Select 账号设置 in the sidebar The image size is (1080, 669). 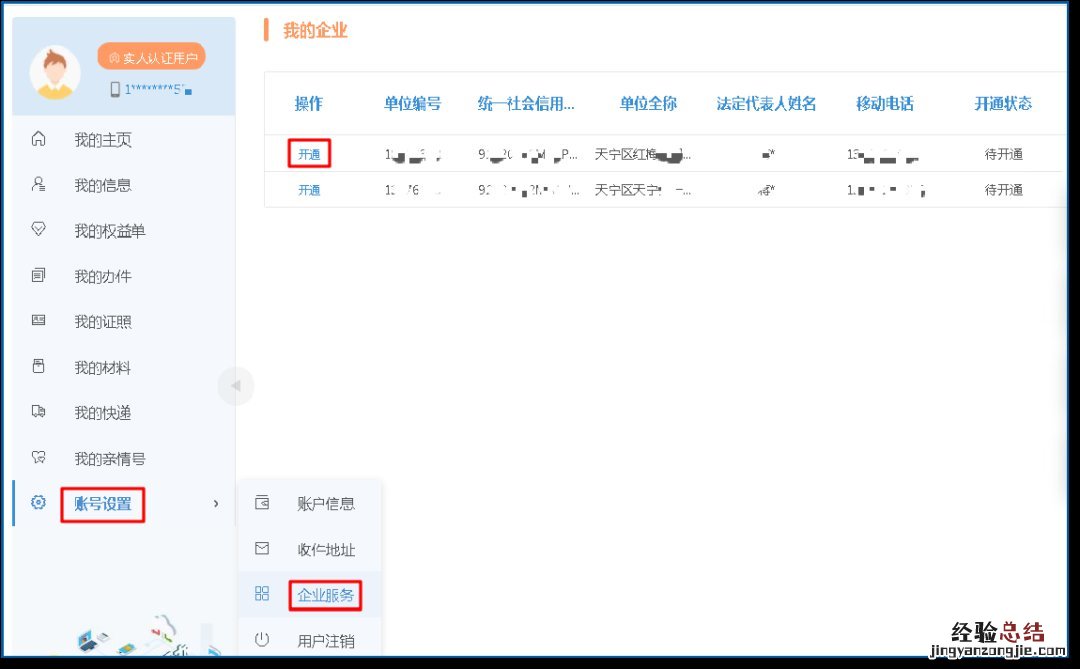[x=103, y=504]
